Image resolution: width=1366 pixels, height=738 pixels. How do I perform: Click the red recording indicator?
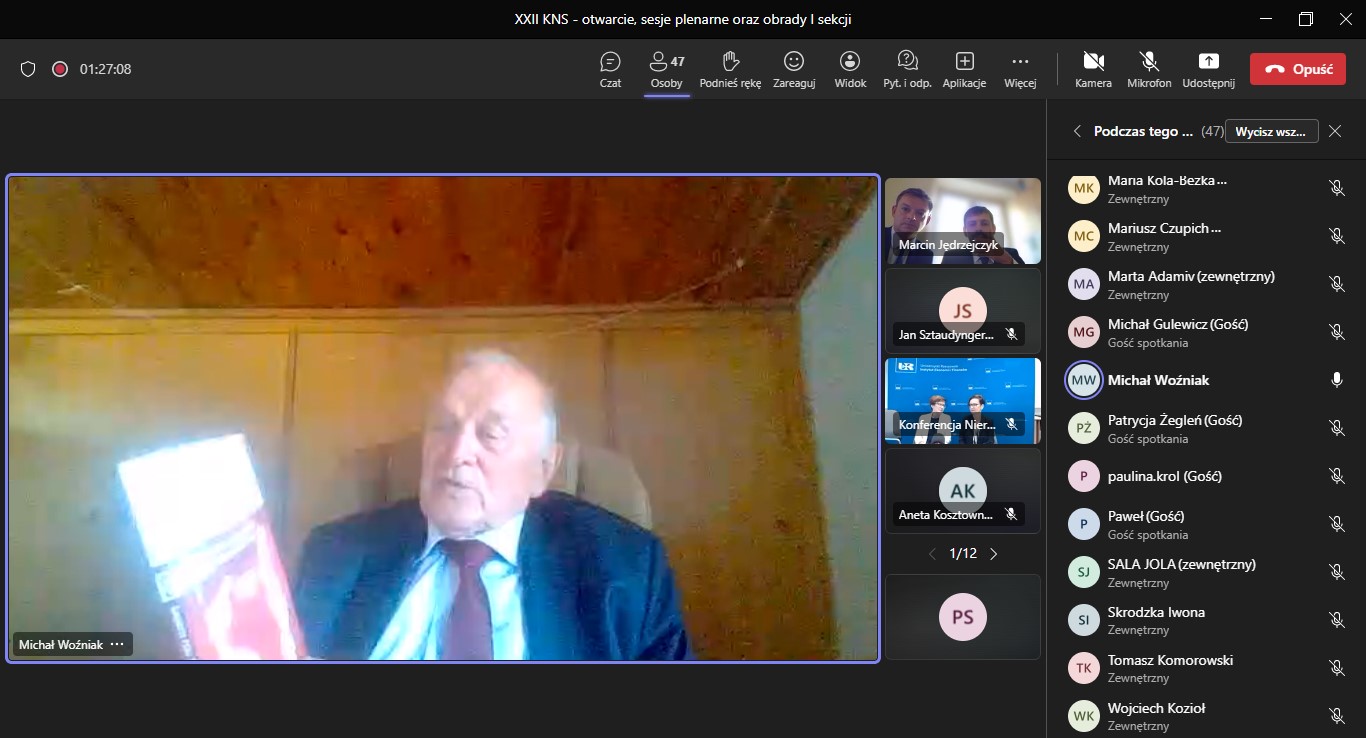click(59, 69)
